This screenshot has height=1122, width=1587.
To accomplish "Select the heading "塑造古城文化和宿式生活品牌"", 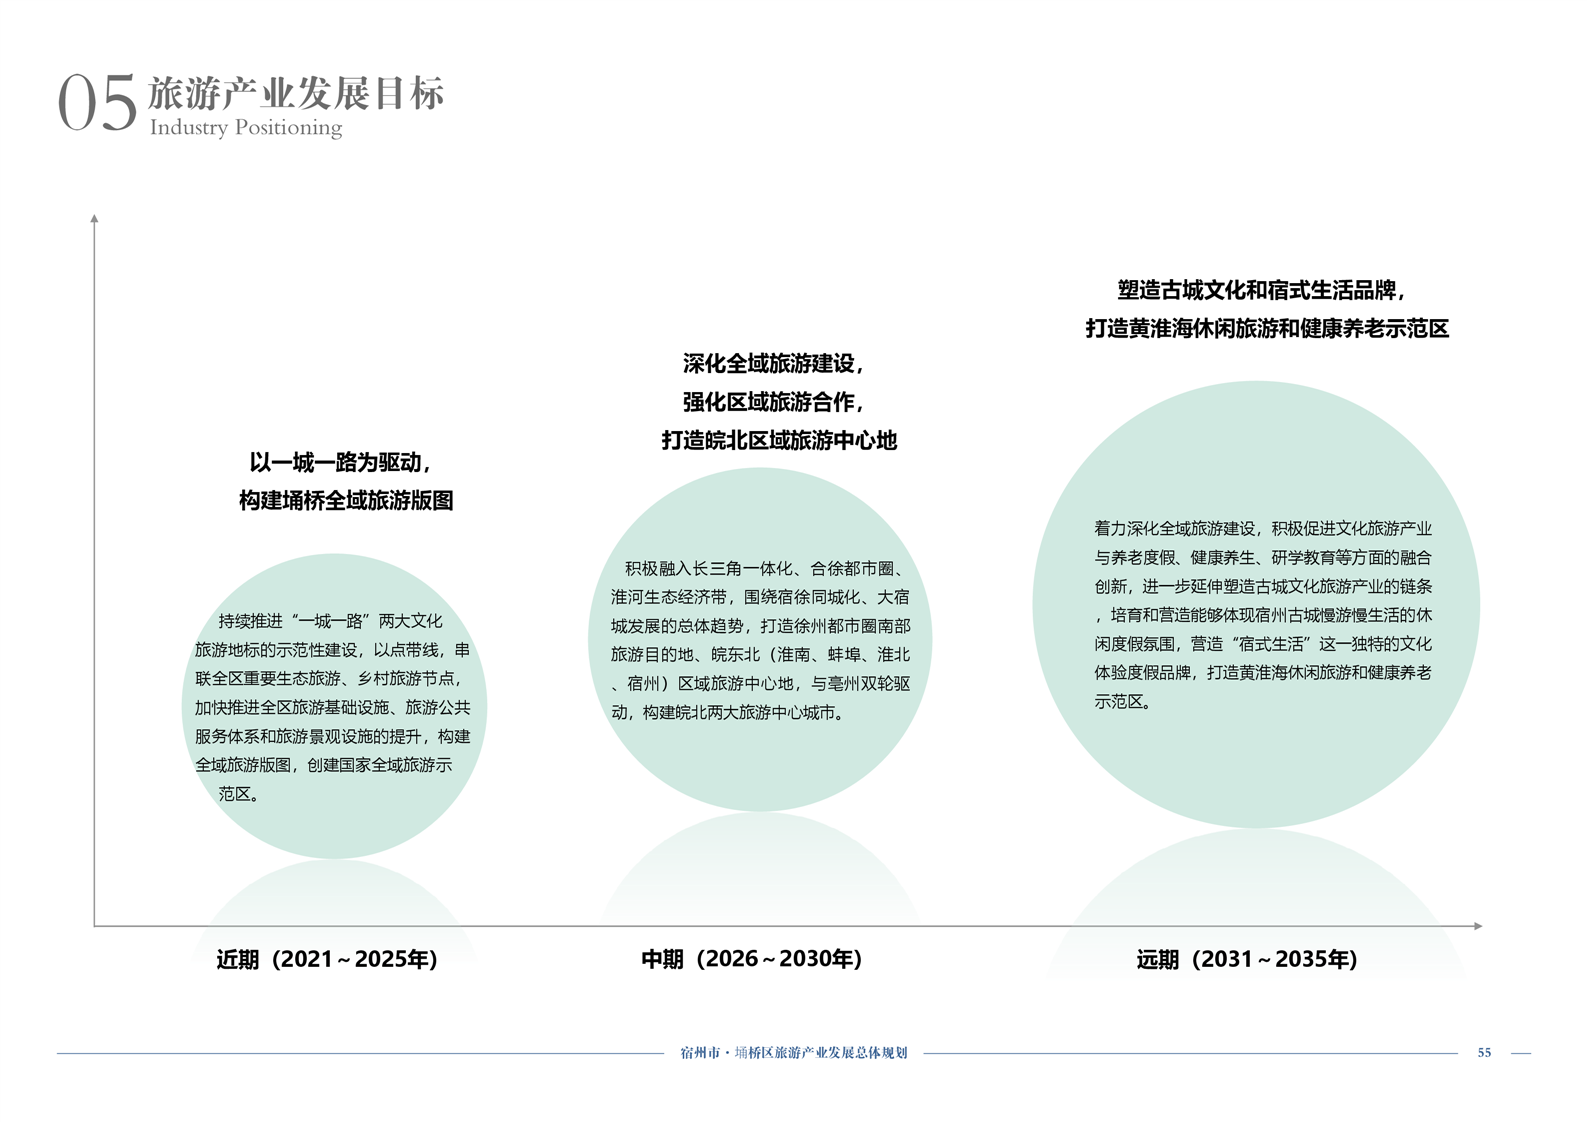I will point(1261,291).
